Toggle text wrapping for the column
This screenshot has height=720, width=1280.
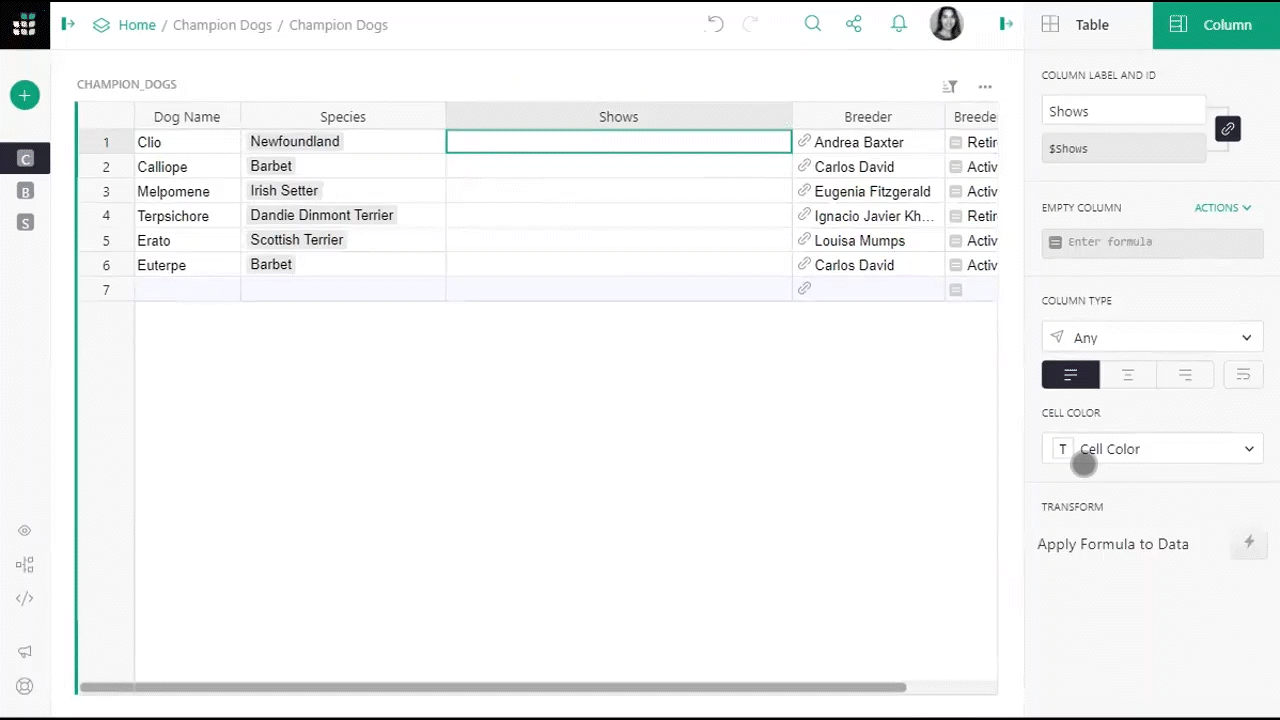point(1243,374)
